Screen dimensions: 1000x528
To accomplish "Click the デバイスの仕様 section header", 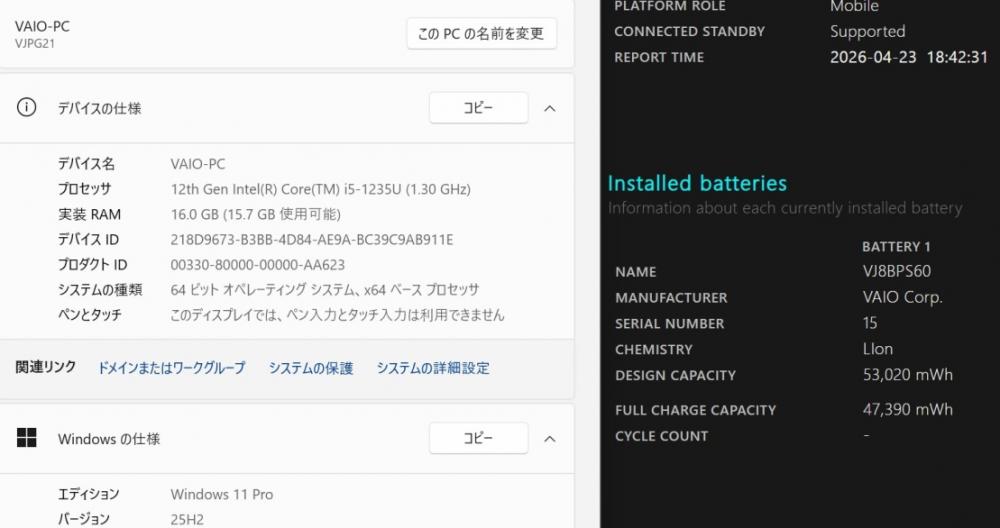I will point(100,108).
